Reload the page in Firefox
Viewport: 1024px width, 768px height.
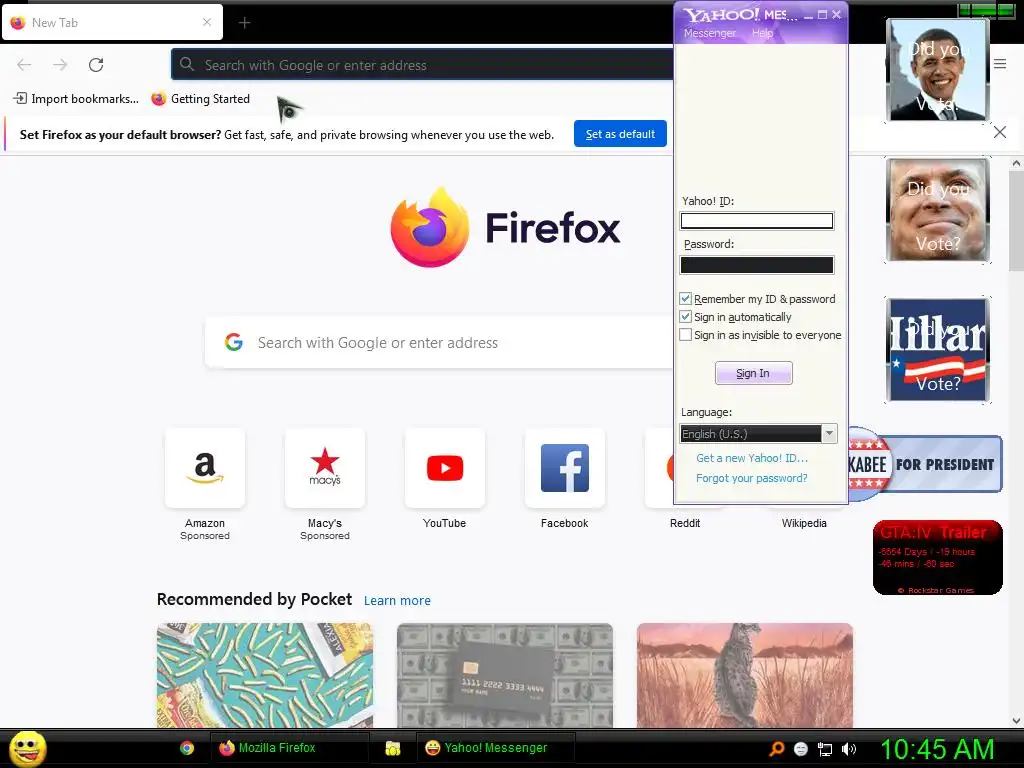click(96, 65)
